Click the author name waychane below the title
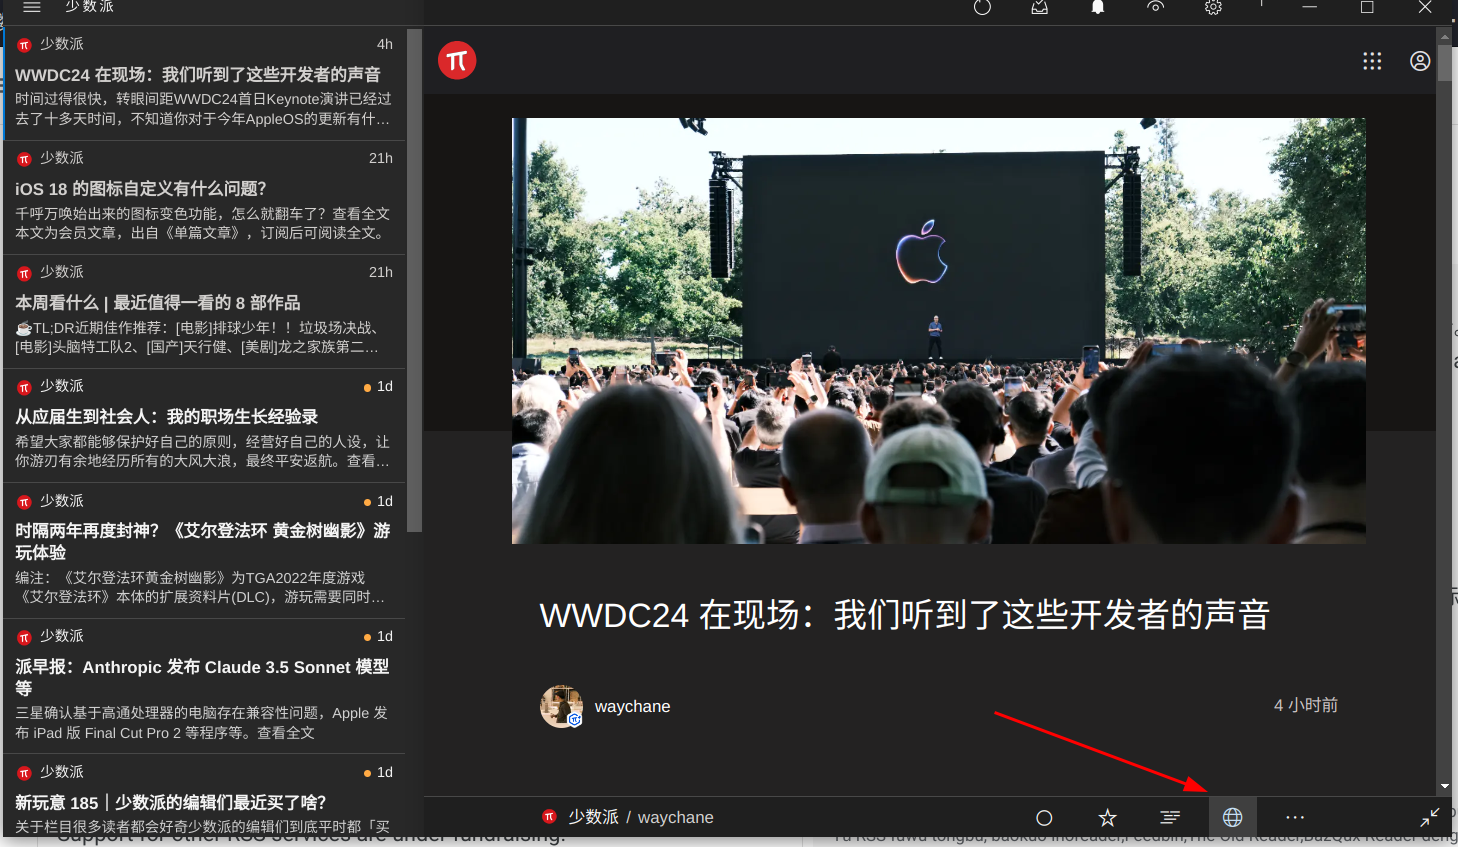The image size is (1458, 847). click(632, 706)
